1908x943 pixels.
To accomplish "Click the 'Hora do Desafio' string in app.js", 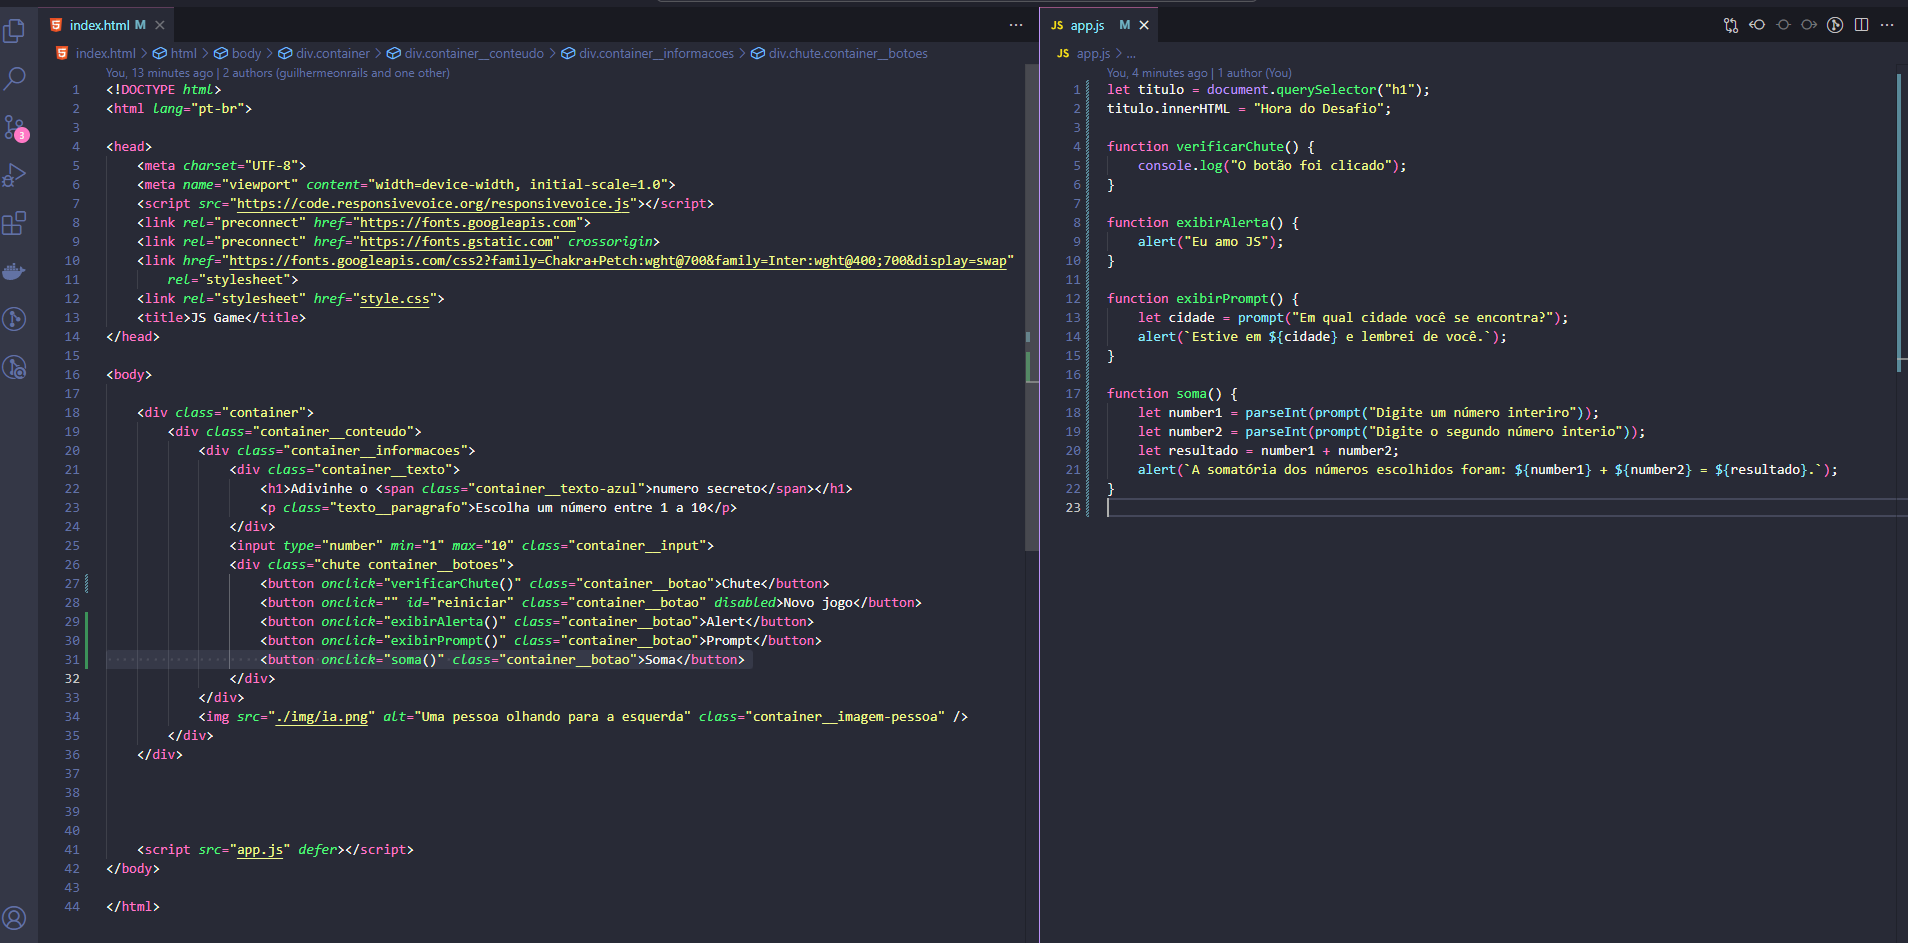I will [1318, 109].
